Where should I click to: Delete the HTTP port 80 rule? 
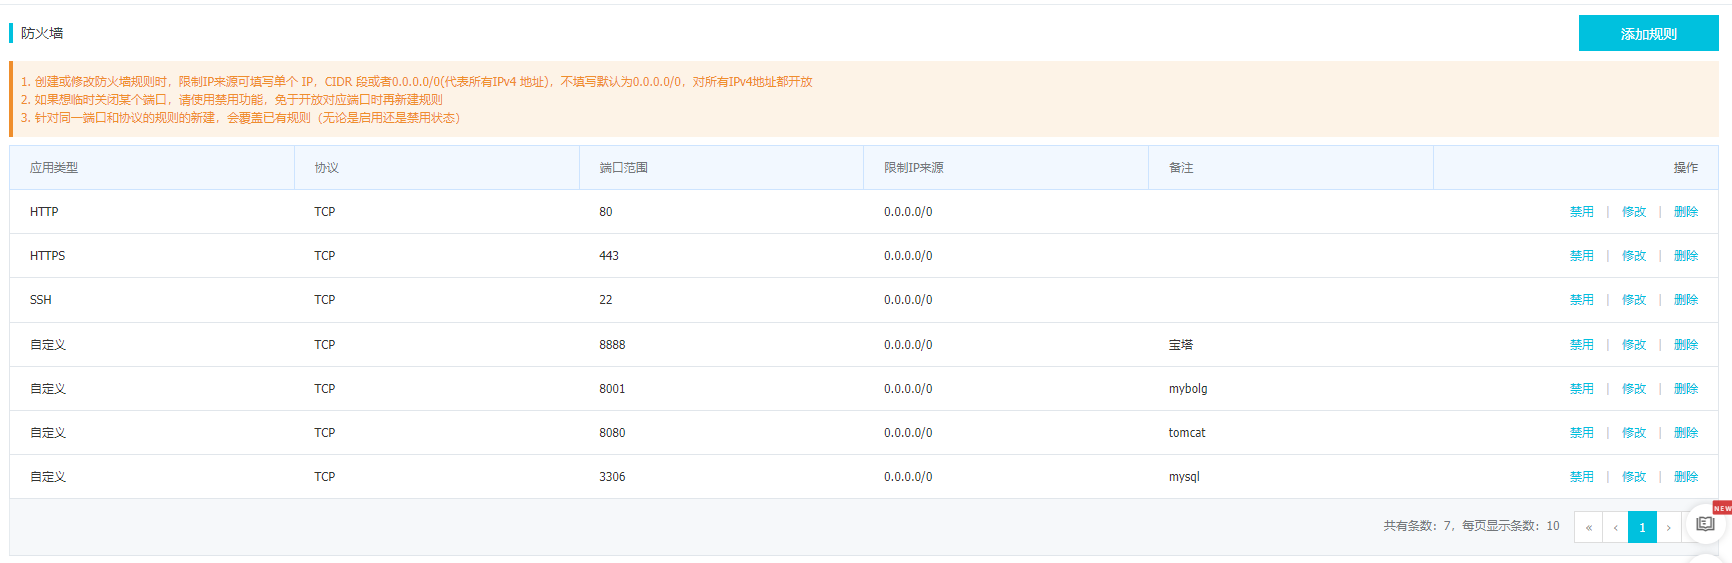pyautogui.click(x=1686, y=212)
